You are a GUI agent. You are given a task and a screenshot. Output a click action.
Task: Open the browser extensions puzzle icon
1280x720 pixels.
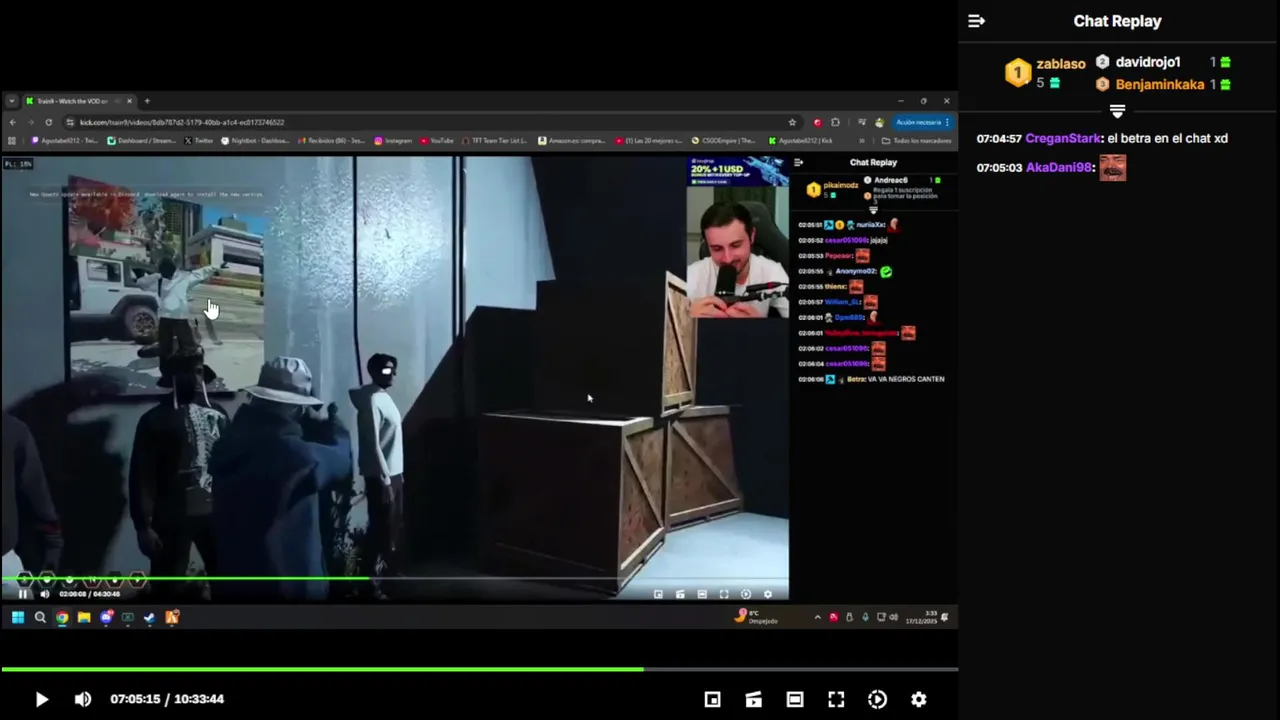835,122
